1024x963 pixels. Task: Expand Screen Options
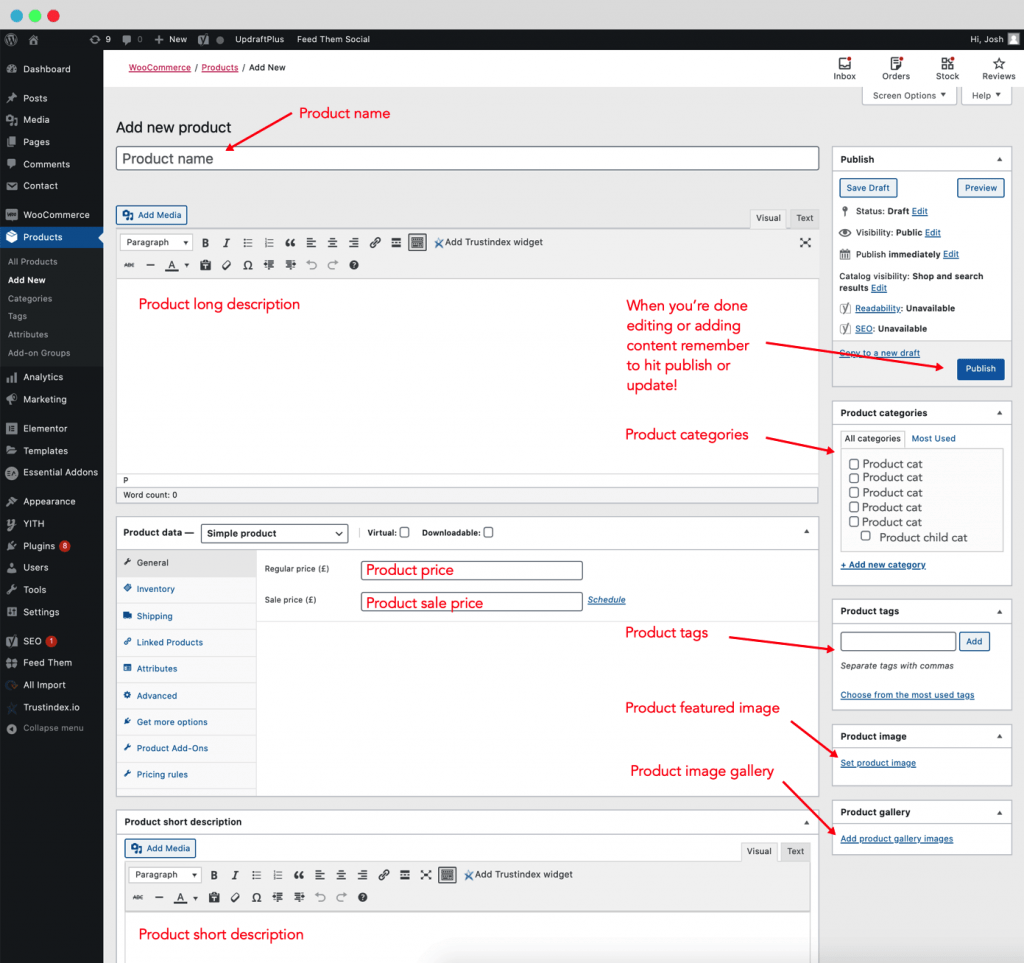(908, 94)
